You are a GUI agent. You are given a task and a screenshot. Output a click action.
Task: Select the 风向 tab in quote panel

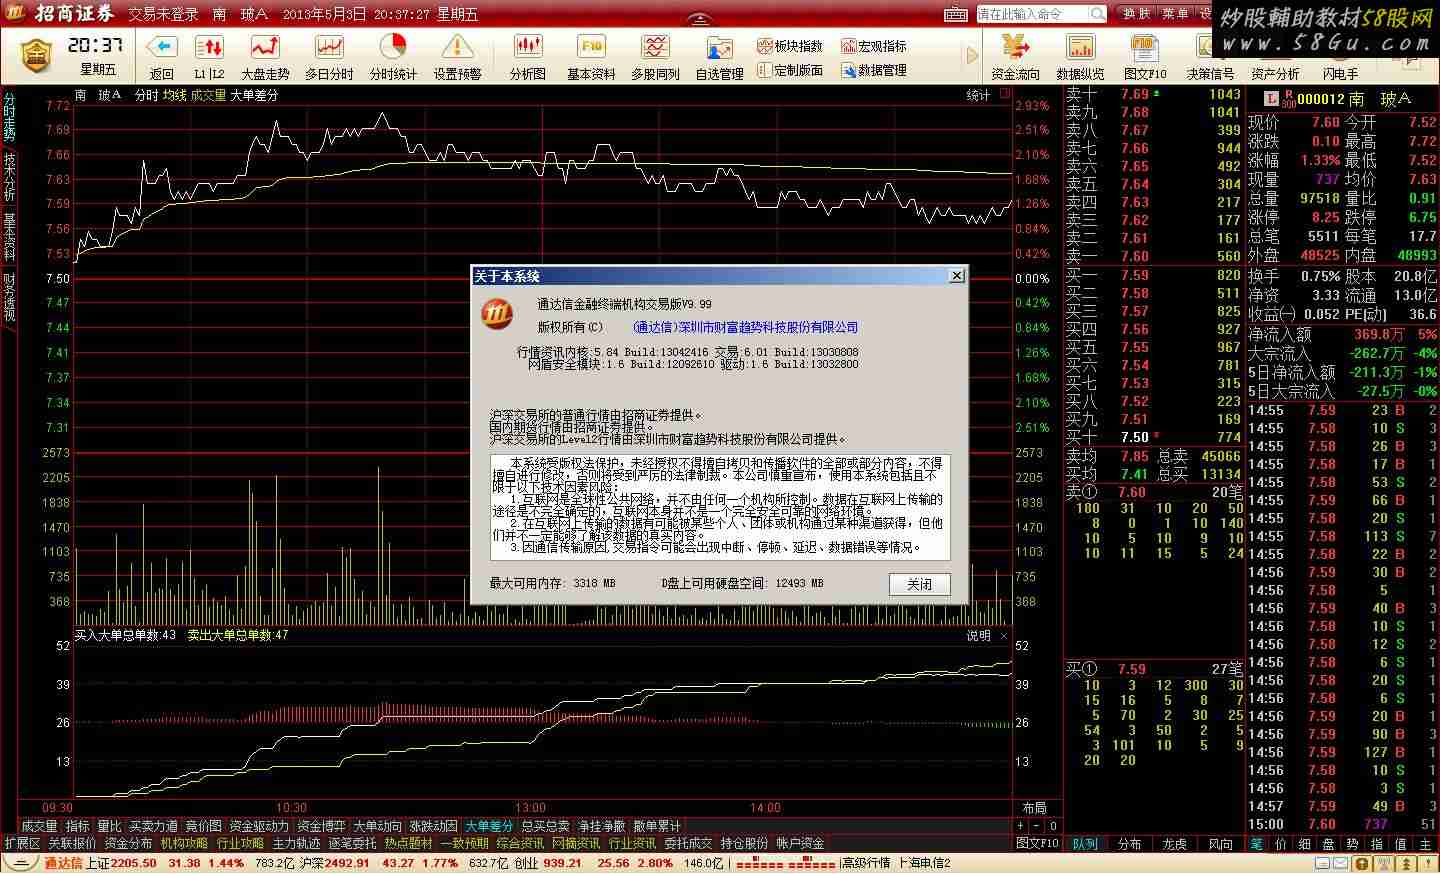tap(1220, 844)
